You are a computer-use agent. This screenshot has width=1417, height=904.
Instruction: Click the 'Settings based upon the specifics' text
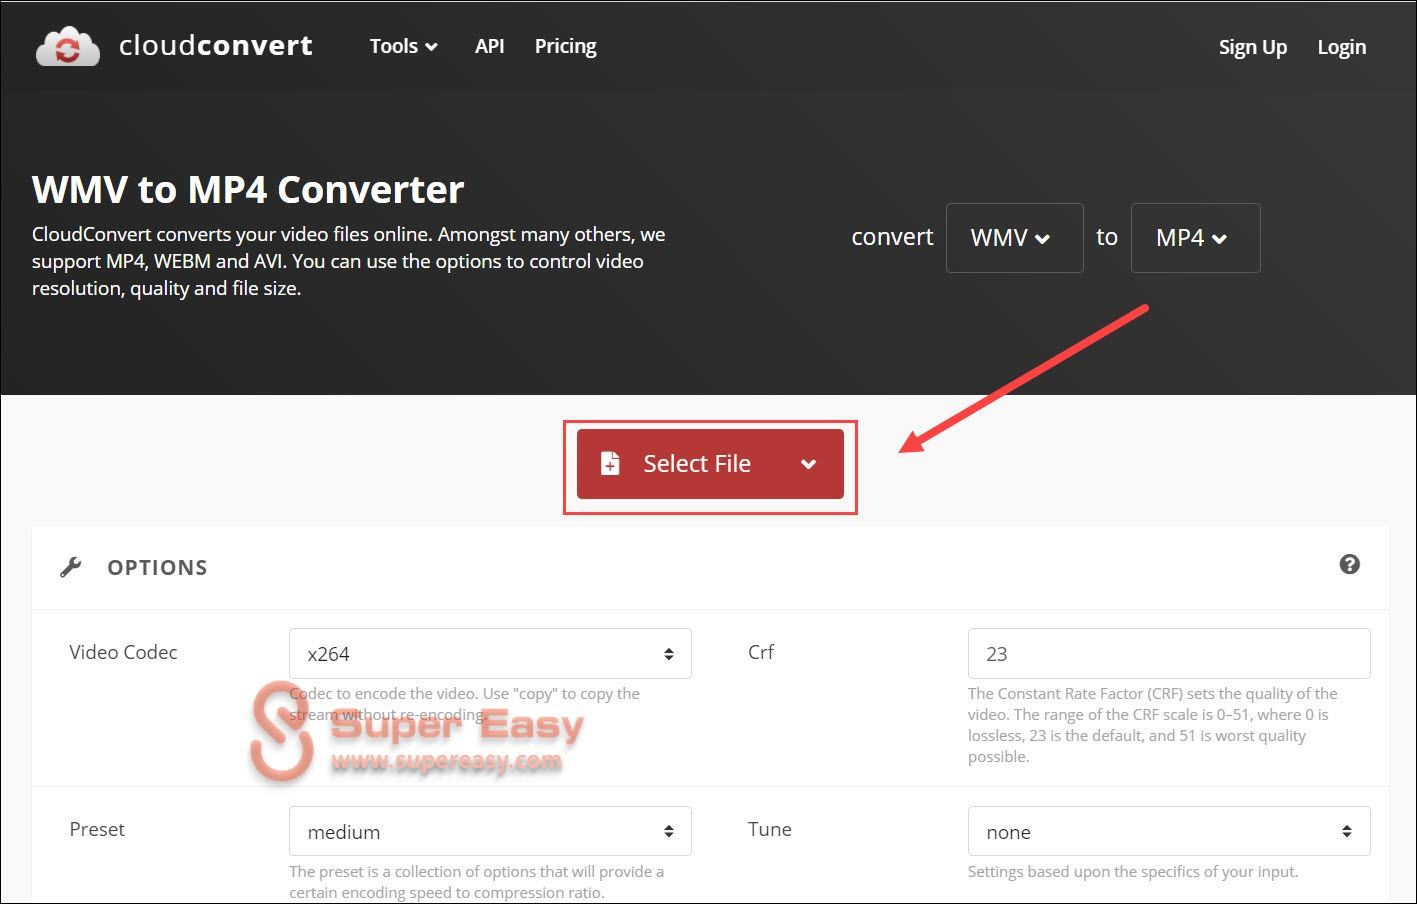pos(1133,872)
